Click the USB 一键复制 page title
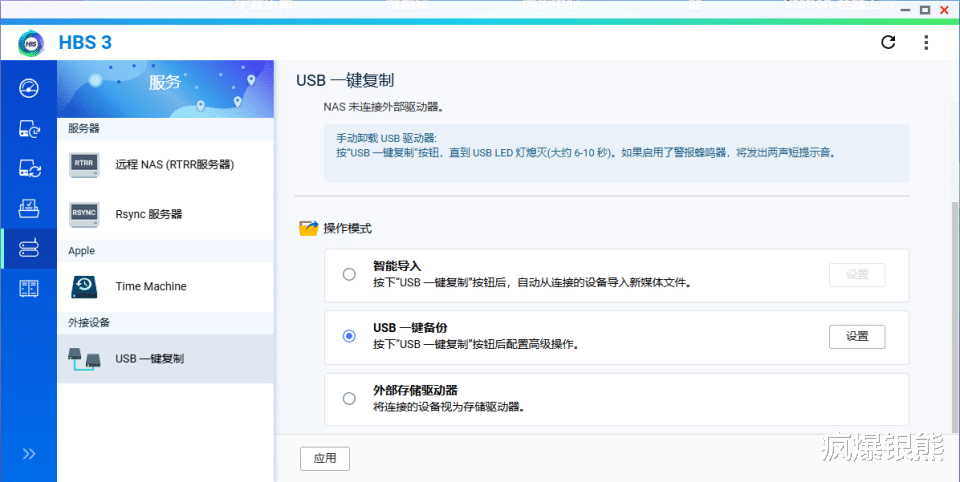 345,80
